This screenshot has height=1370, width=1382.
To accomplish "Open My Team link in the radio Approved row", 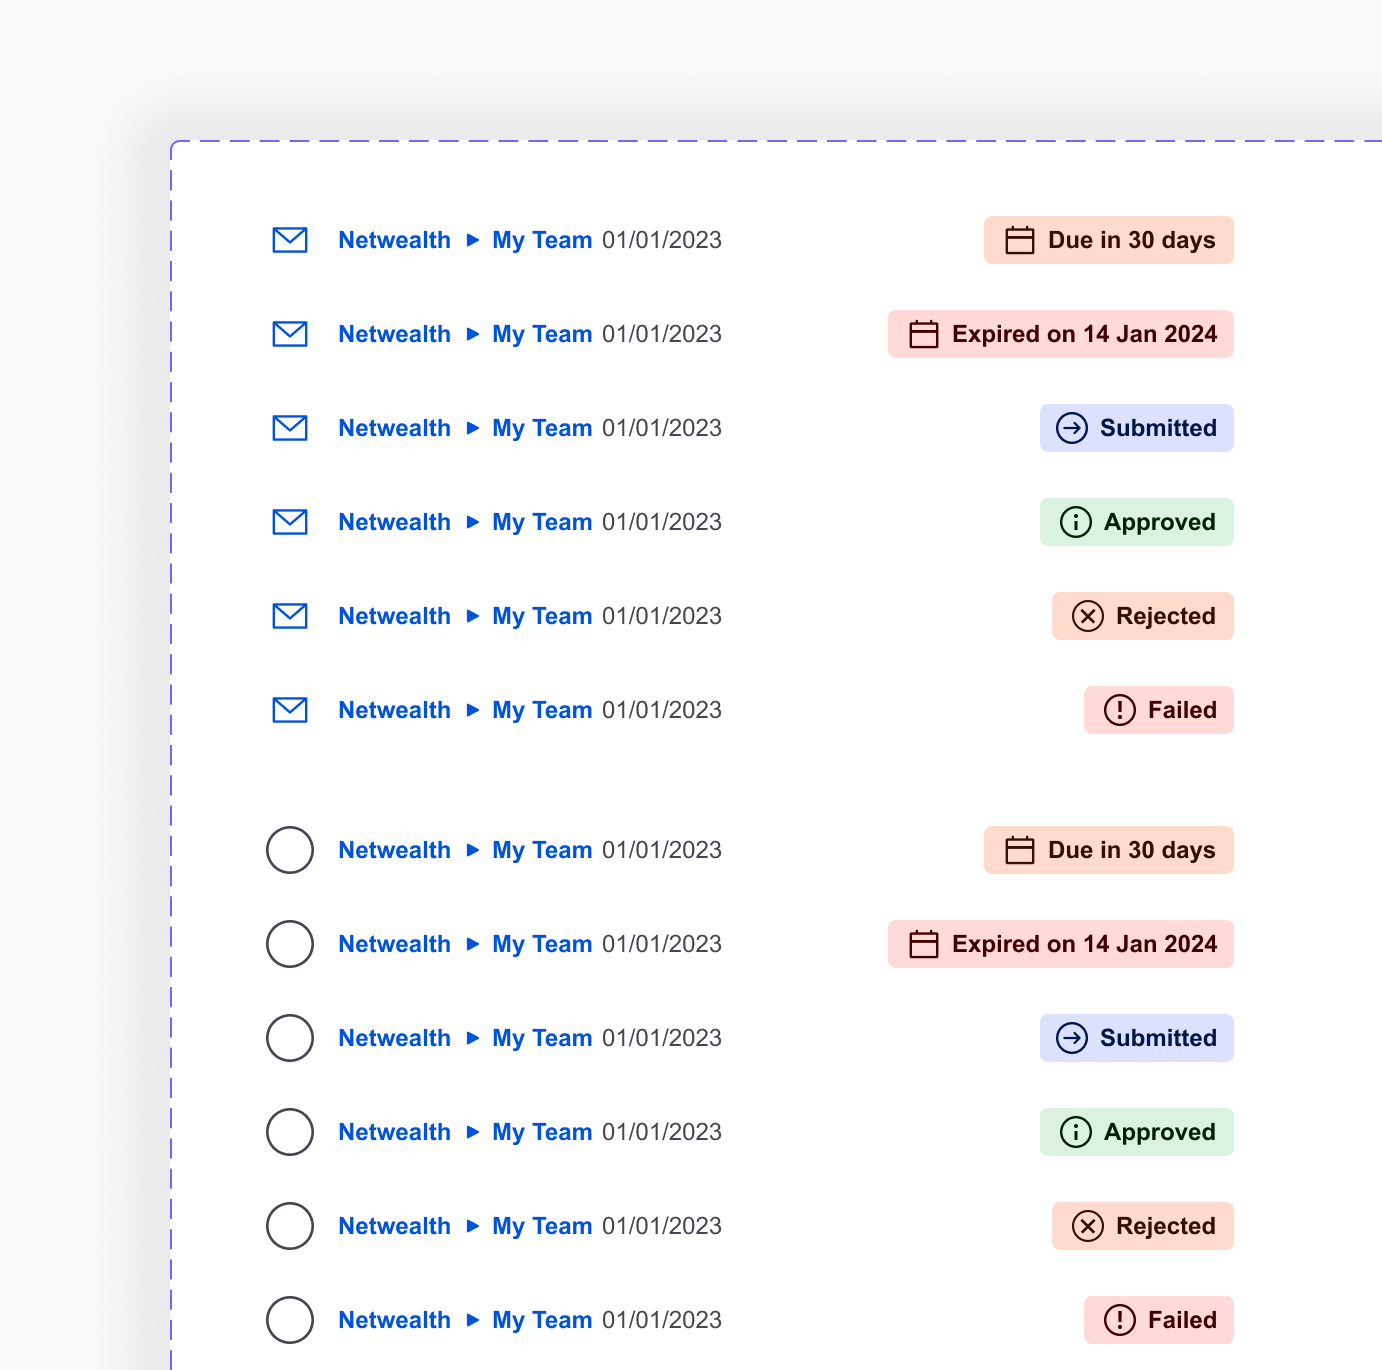I will 542,1132.
